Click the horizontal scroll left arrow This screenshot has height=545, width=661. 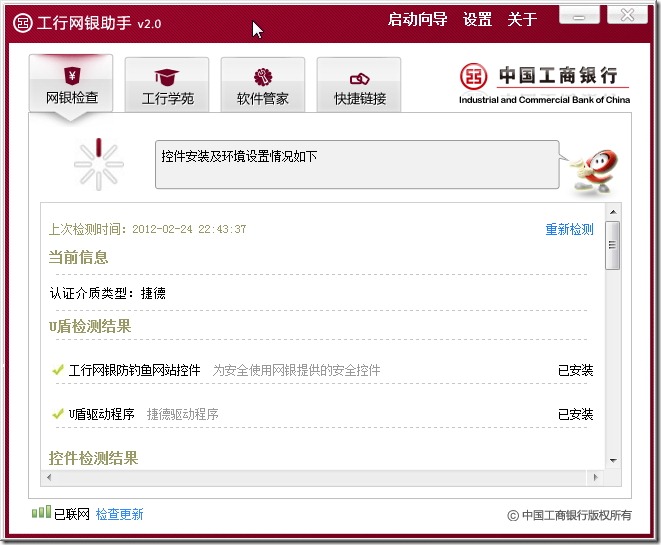[49, 478]
